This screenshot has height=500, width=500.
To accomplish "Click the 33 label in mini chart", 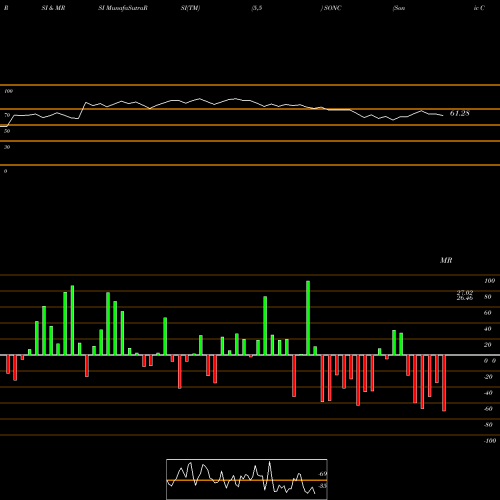I will [x=323, y=486].
